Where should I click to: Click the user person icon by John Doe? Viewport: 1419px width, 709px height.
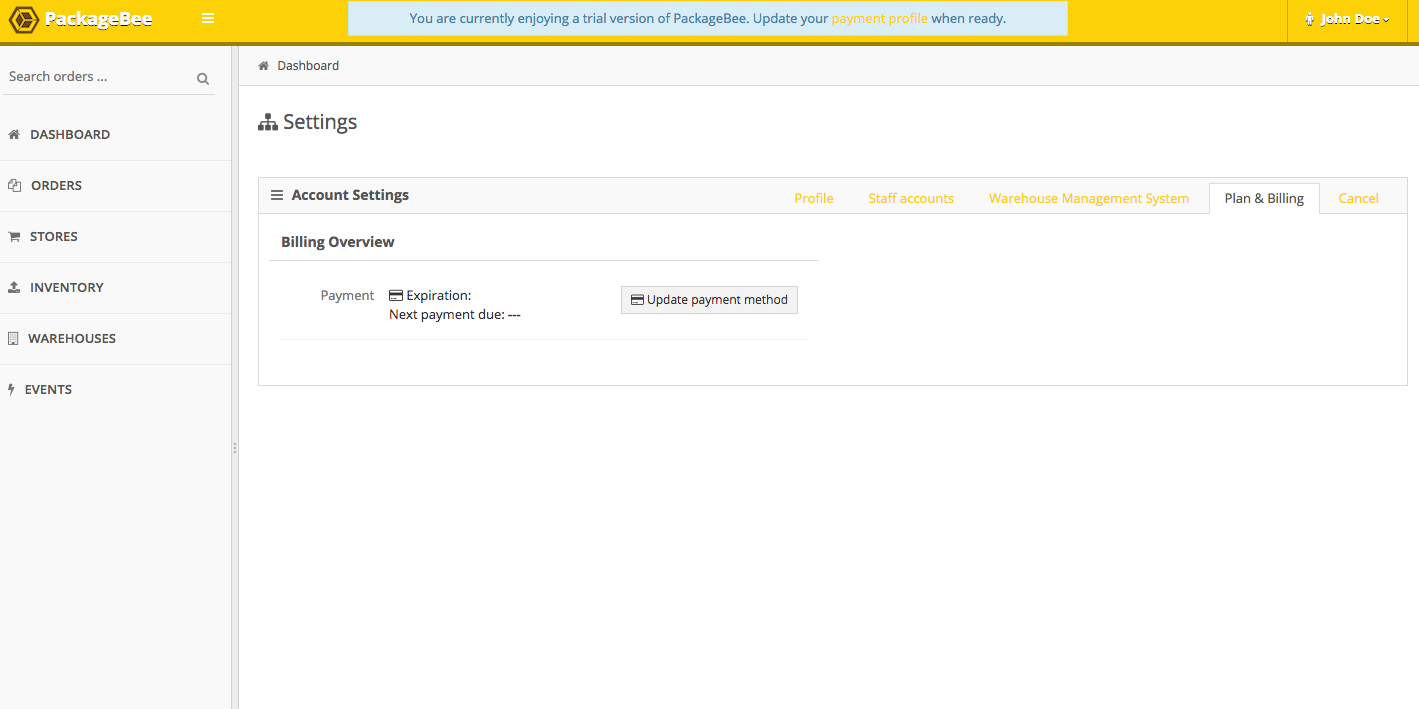point(1309,19)
